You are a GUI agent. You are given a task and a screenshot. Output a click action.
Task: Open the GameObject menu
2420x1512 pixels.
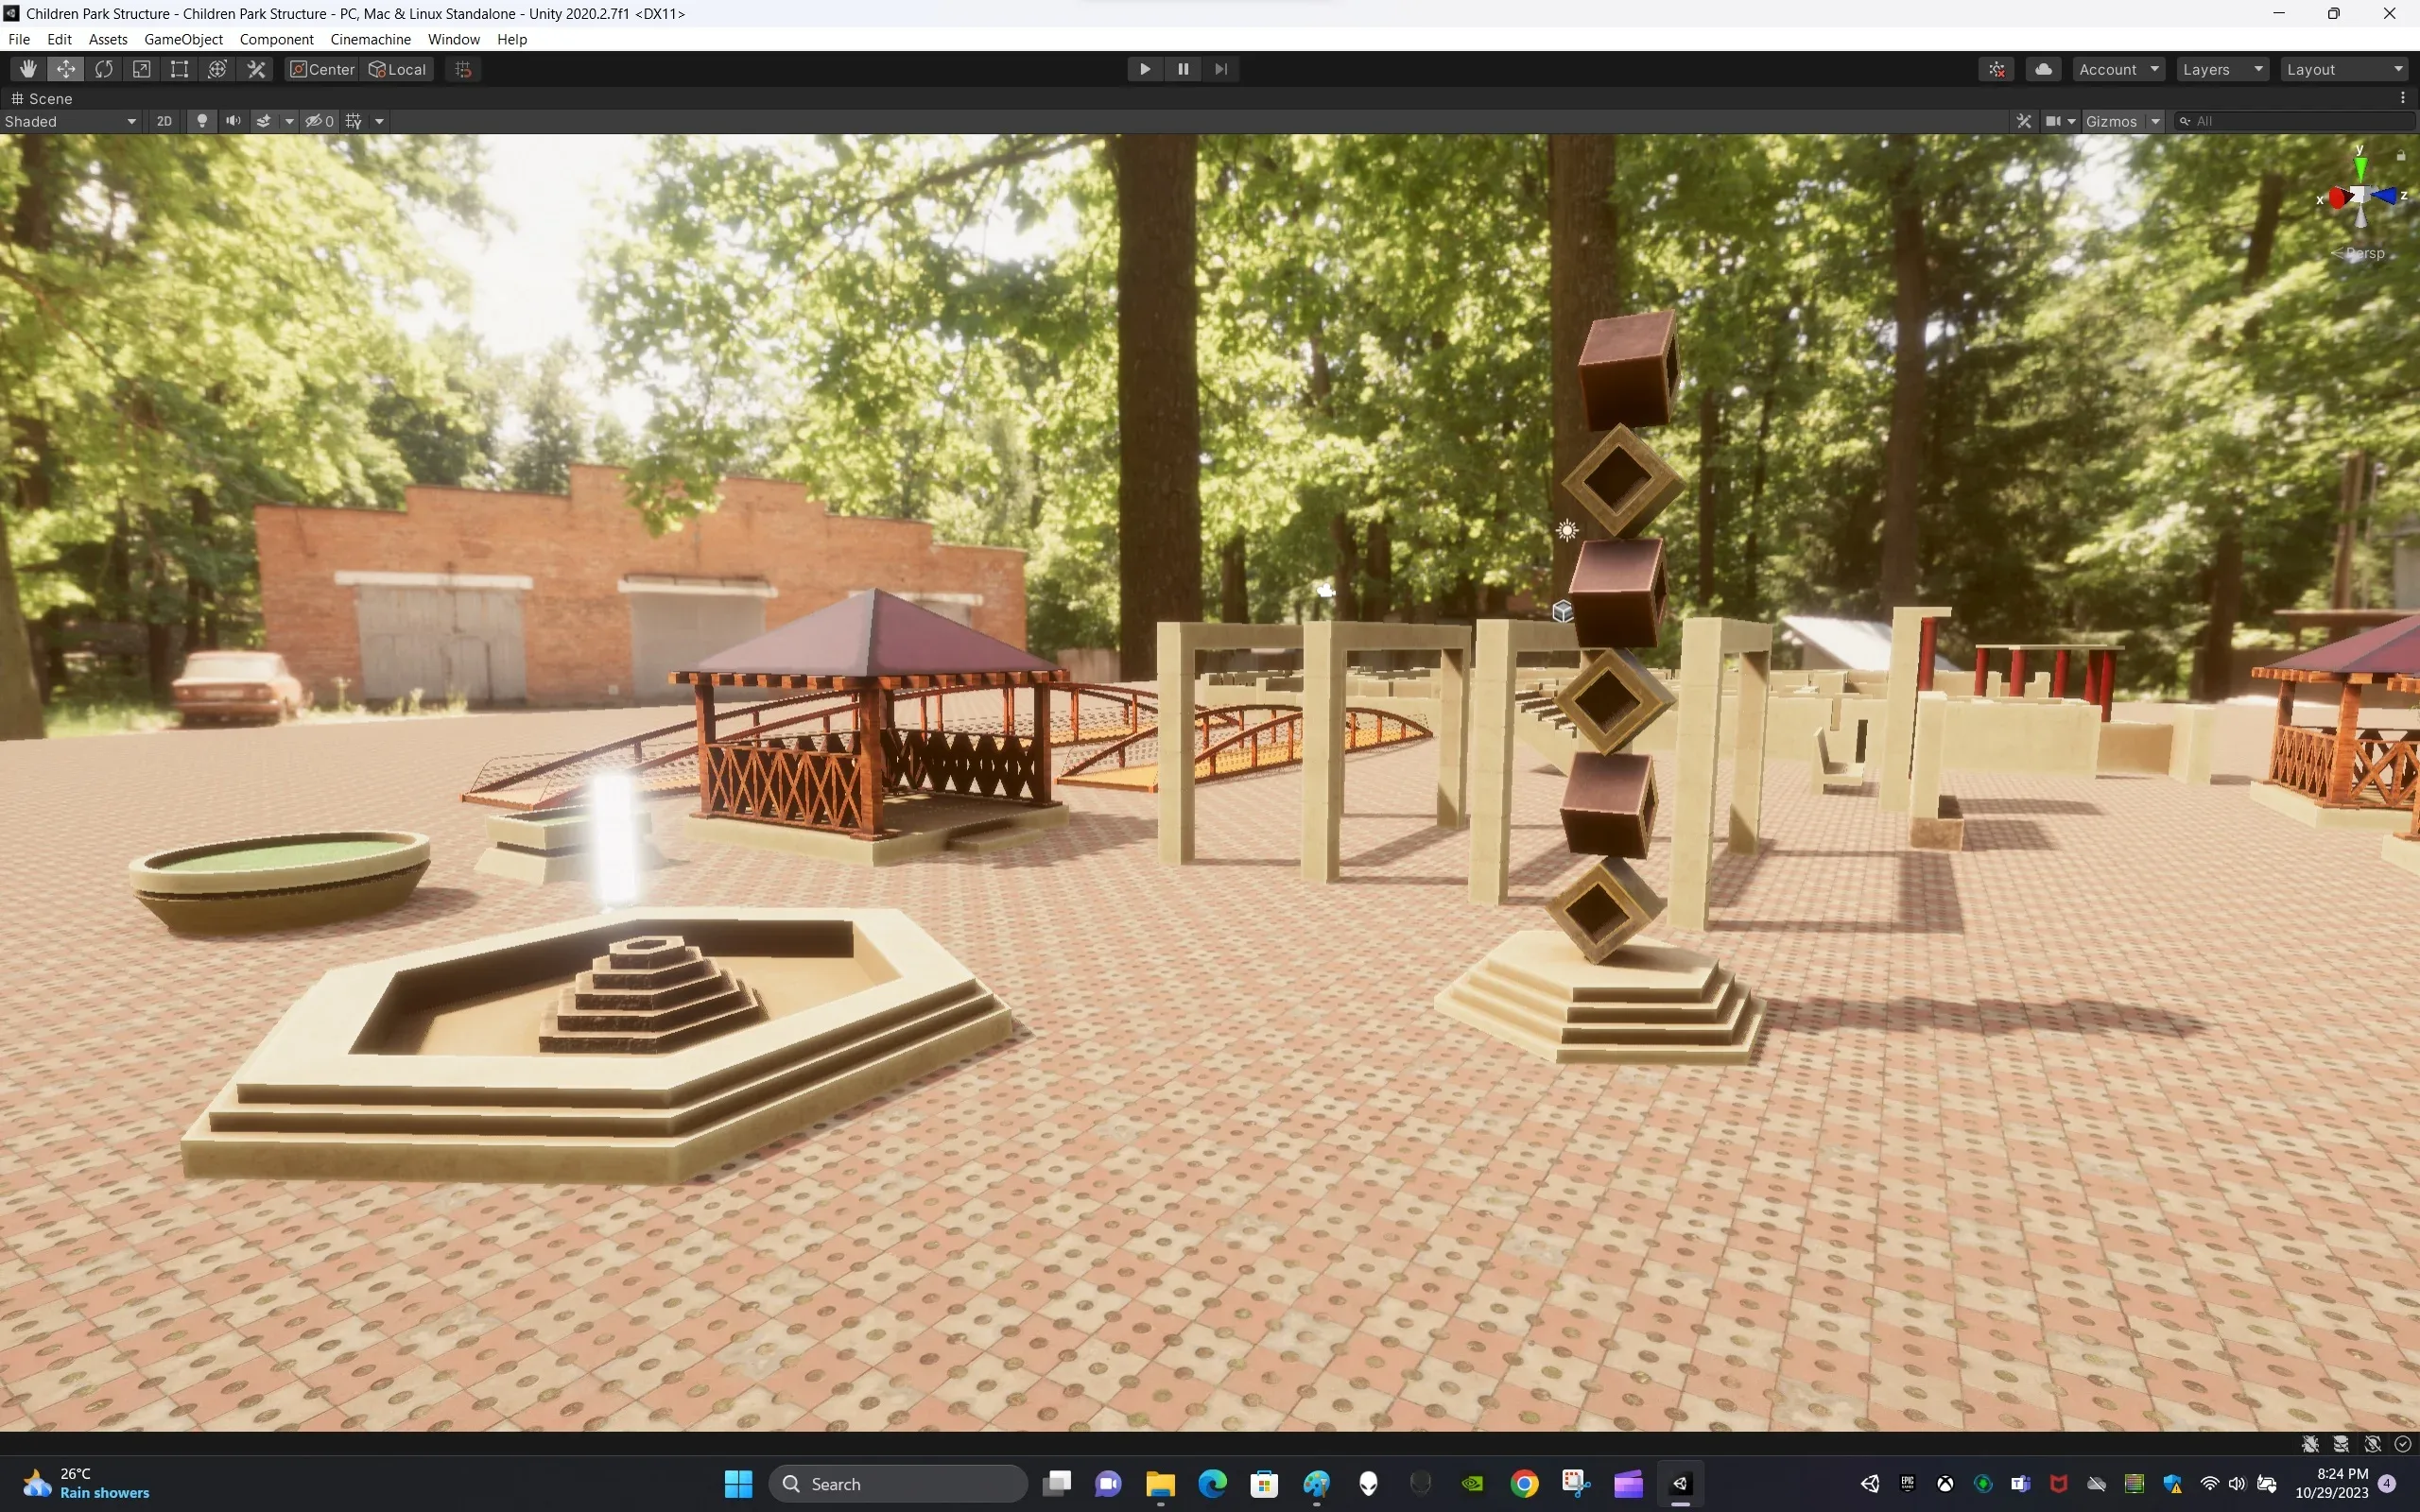point(183,39)
